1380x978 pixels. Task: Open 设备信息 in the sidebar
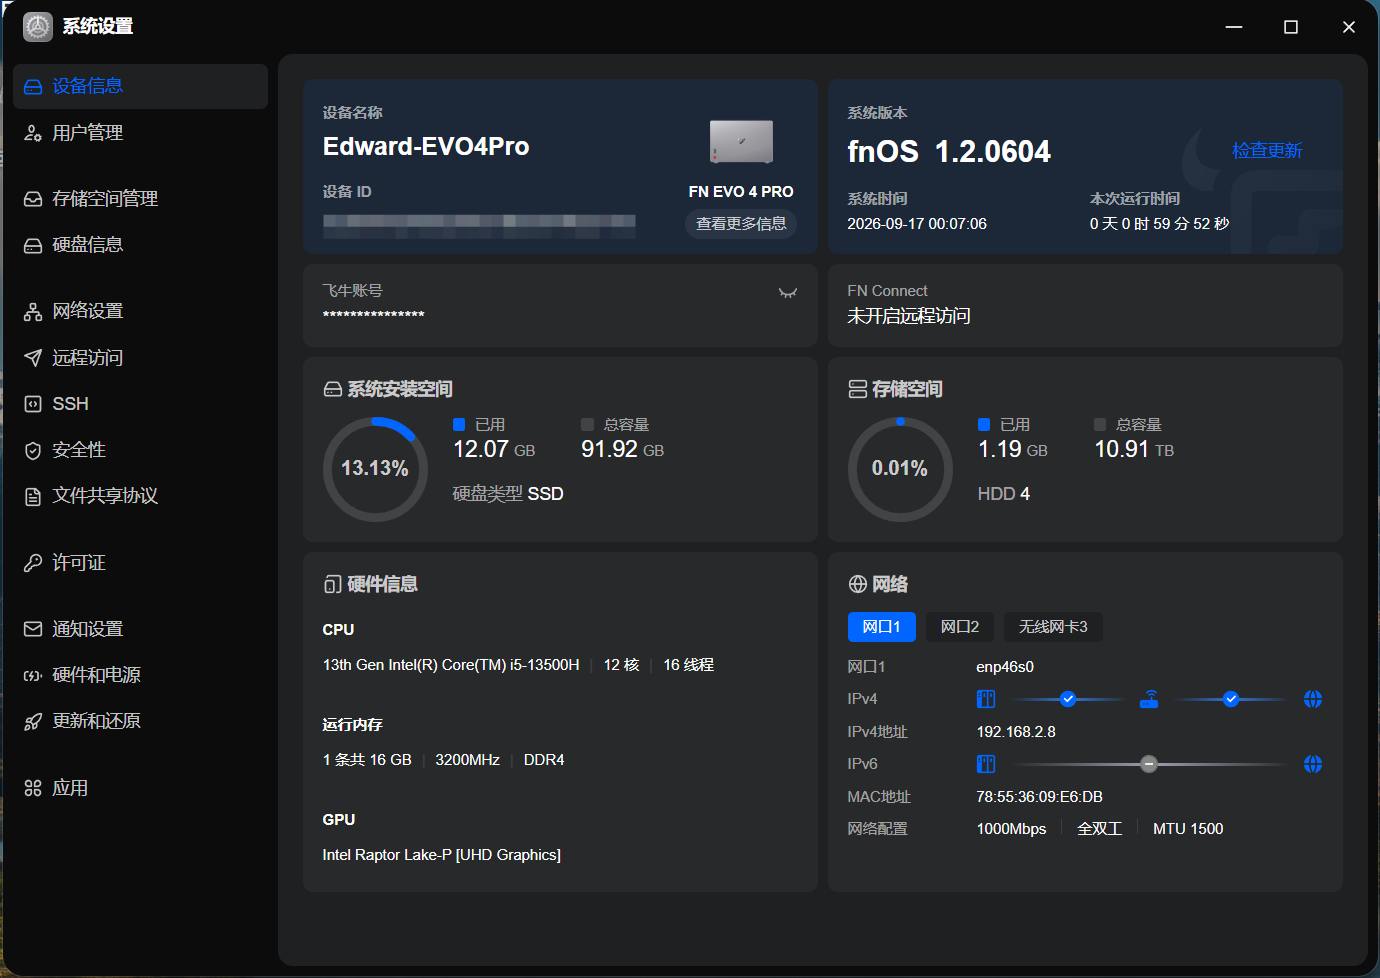pyautogui.click(x=140, y=86)
